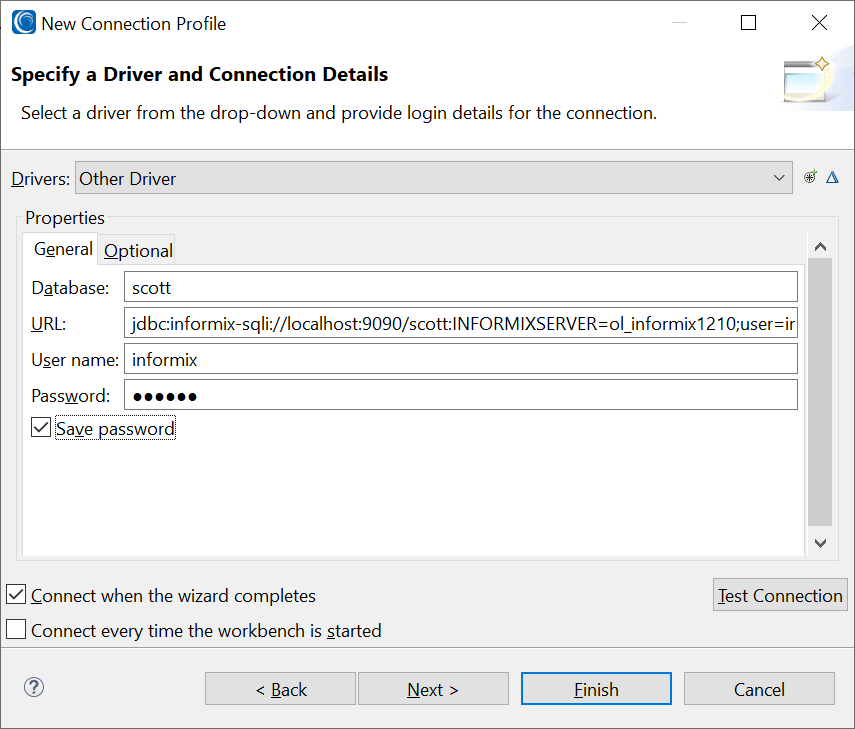Click the properties scrollbar up arrow

[820, 247]
